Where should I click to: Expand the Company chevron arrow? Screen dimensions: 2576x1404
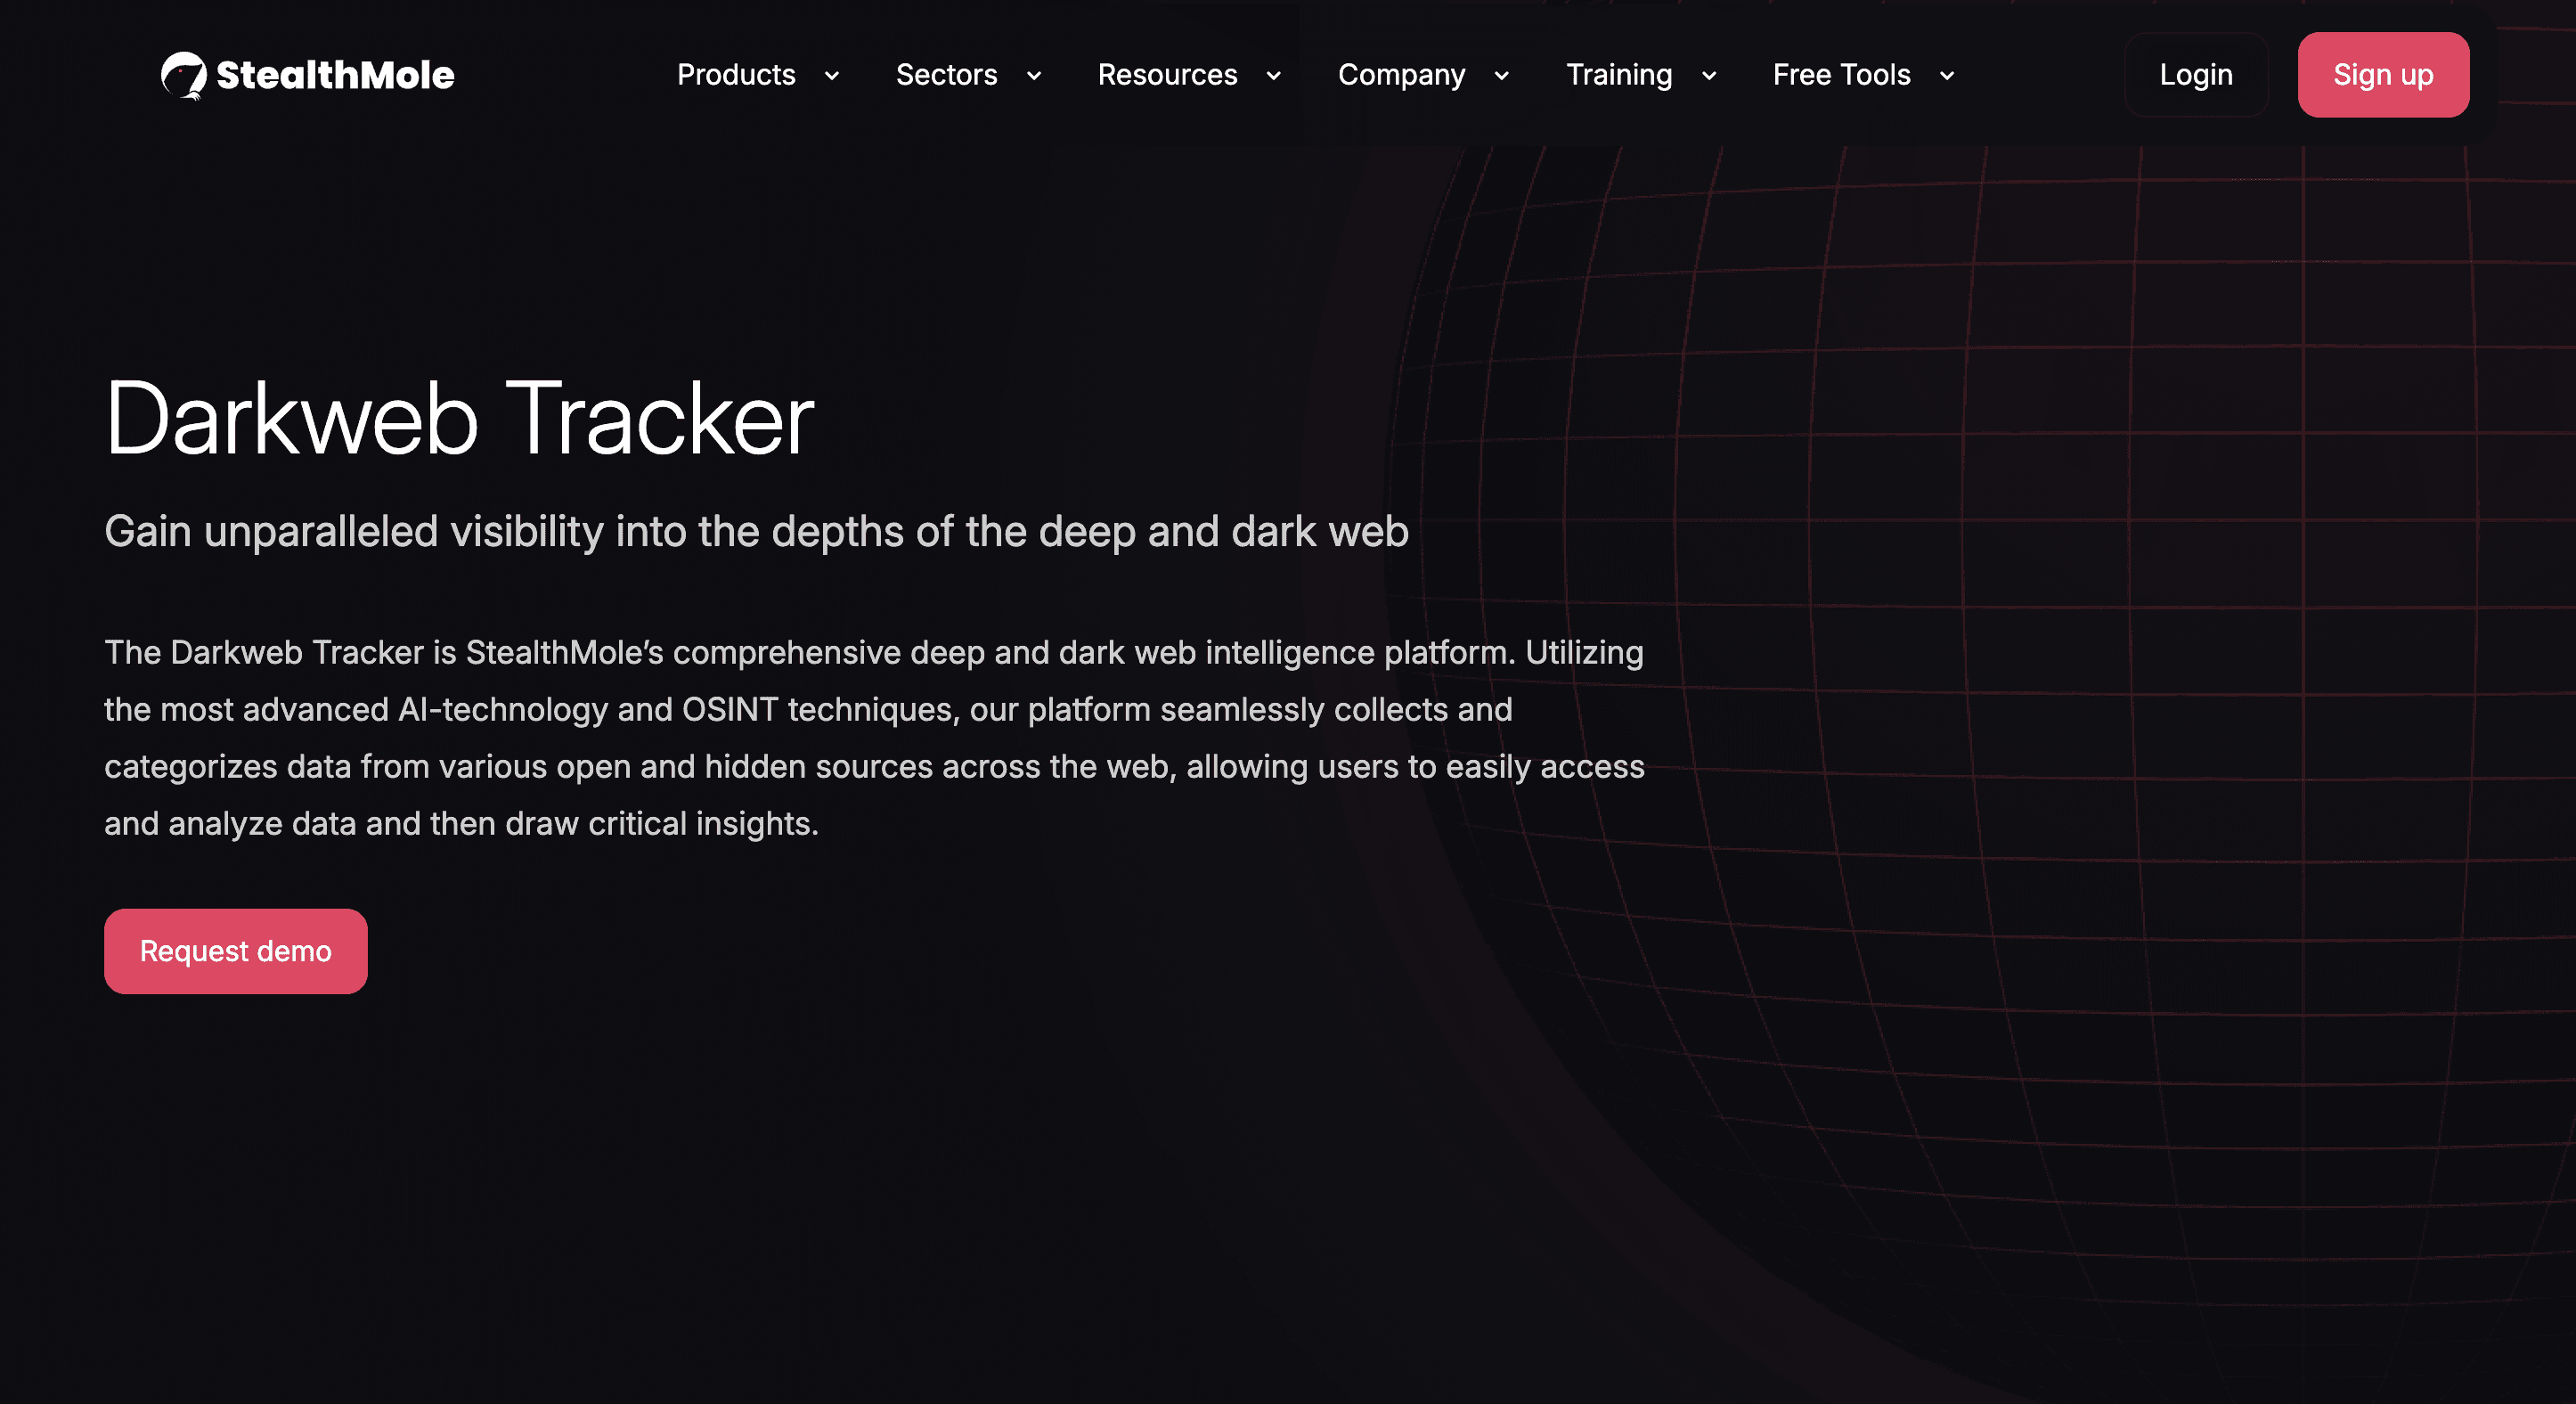(1502, 76)
